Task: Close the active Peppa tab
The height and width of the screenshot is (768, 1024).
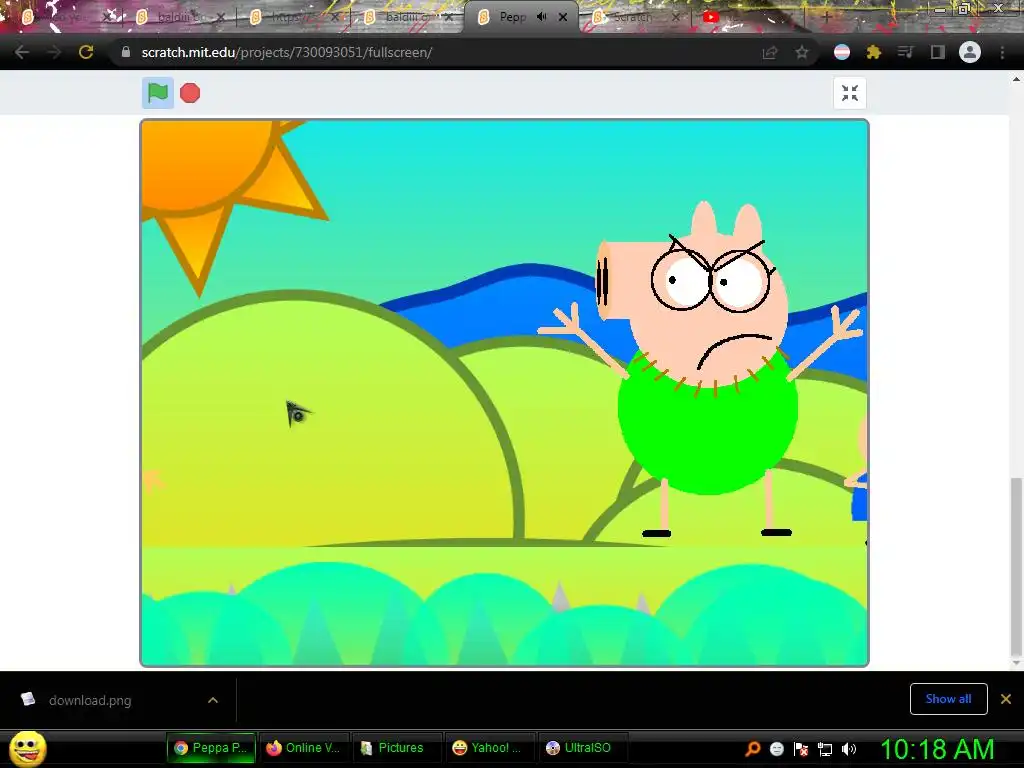Action: [x=563, y=17]
